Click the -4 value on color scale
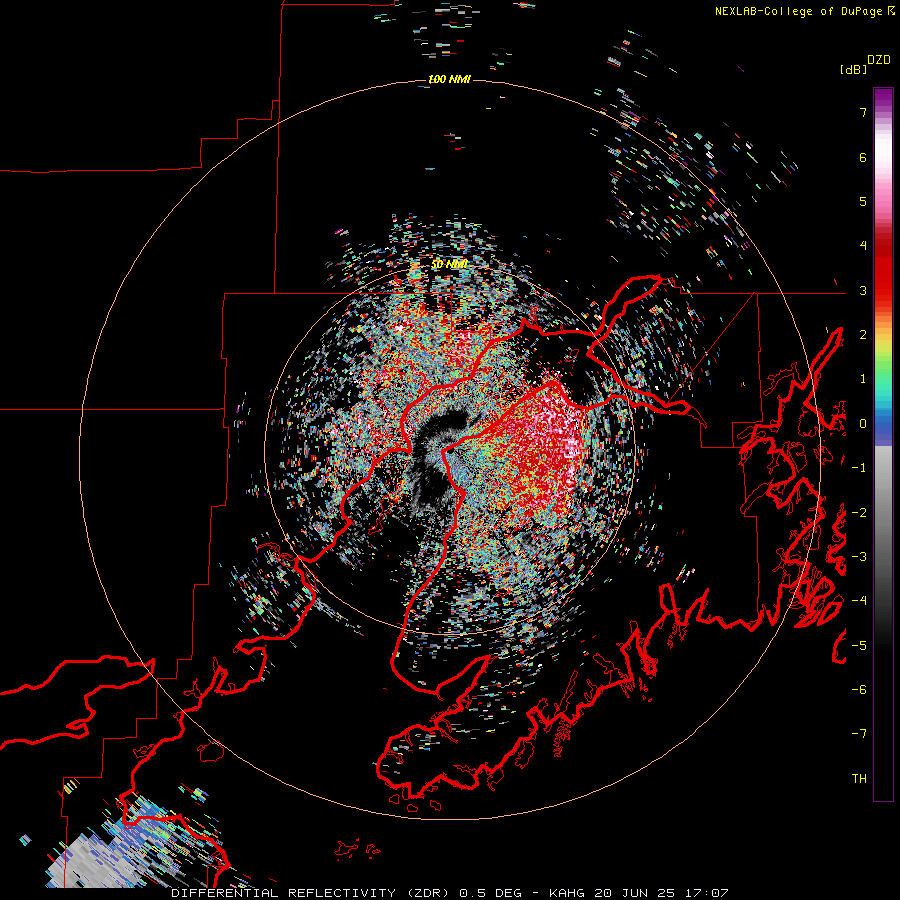Screen dimensions: 900x900 [859, 601]
